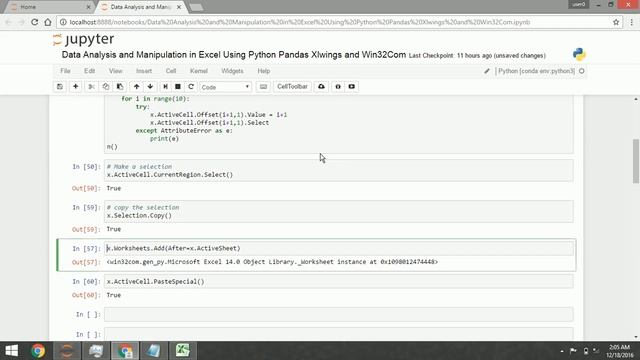Image resolution: width=640 pixels, height=360 pixels.
Task: Restart the kernel toolbar icon
Action: point(191,87)
